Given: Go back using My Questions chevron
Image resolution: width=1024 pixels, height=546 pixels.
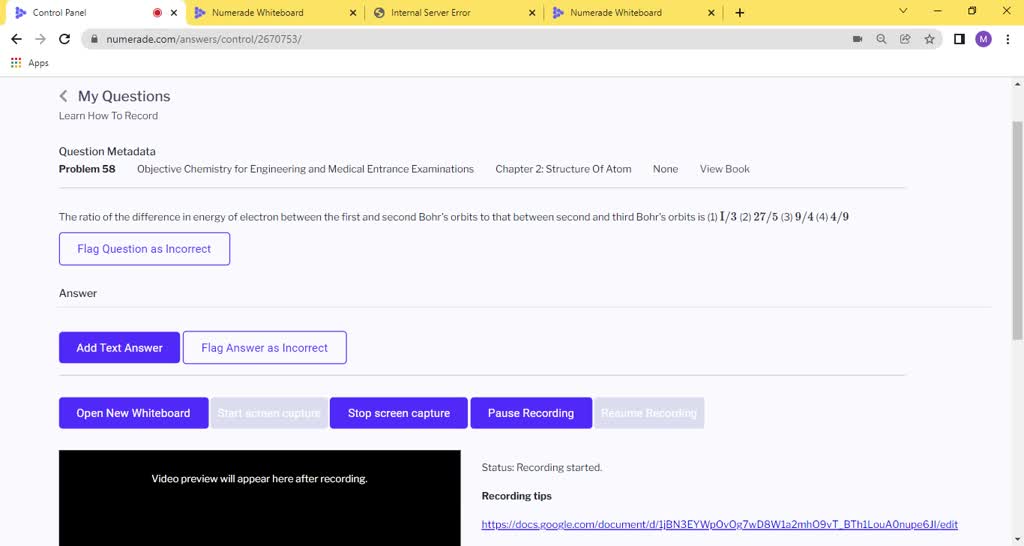Looking at the screenshot, I should [63, 96].
